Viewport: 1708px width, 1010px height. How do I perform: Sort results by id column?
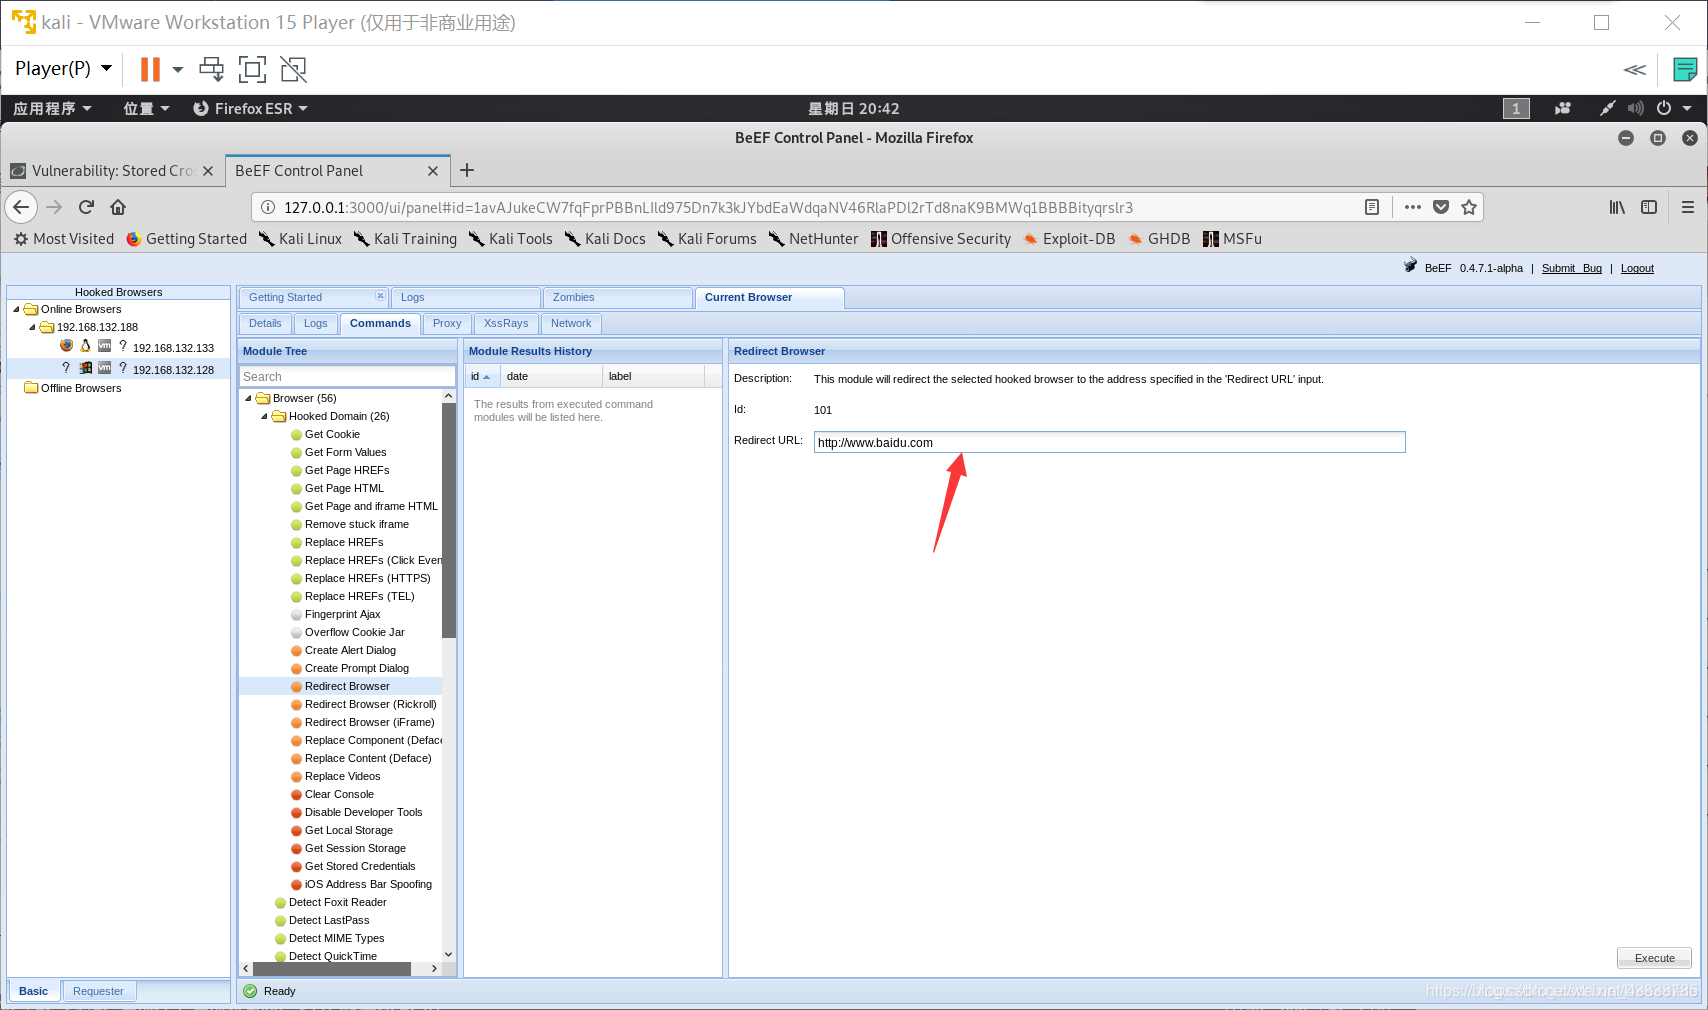point(482,376)
